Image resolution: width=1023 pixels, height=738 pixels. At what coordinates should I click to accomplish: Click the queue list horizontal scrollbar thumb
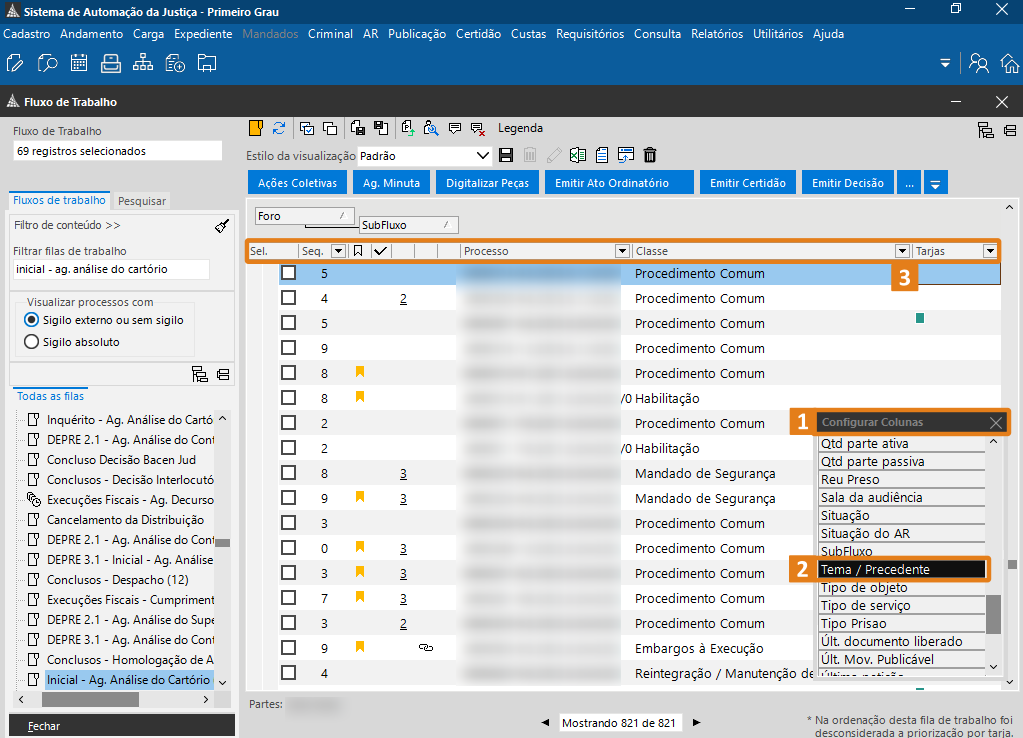point(90,699)
